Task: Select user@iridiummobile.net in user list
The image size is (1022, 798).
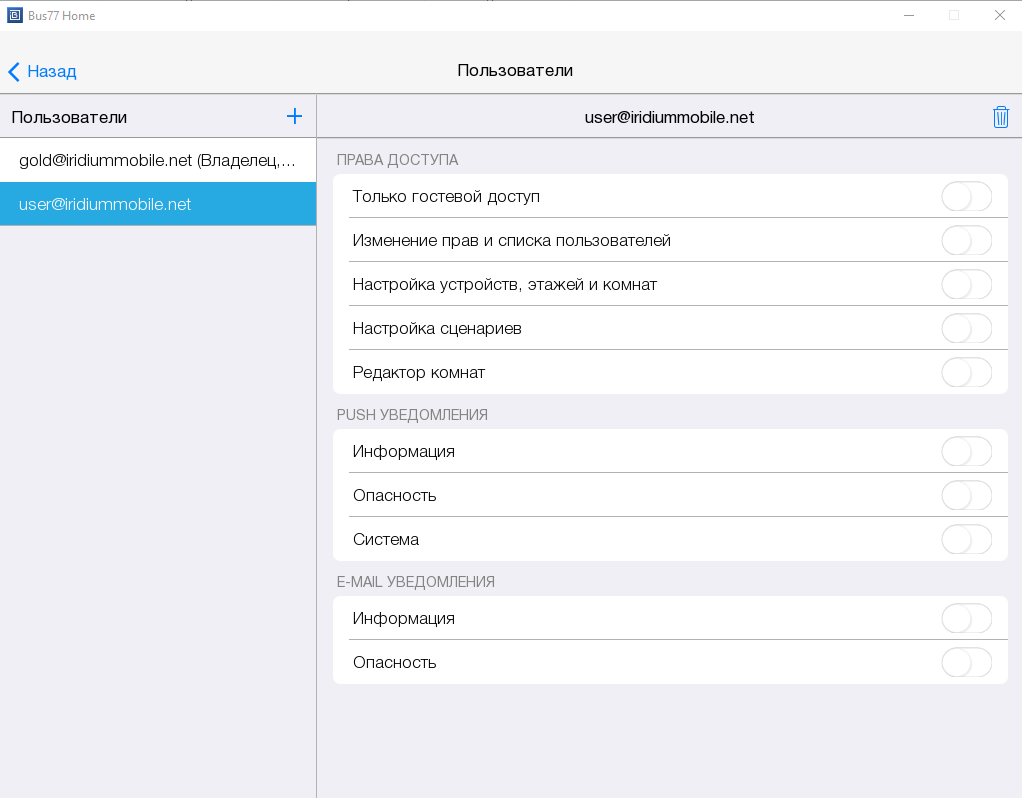Action: pos(158,204)
